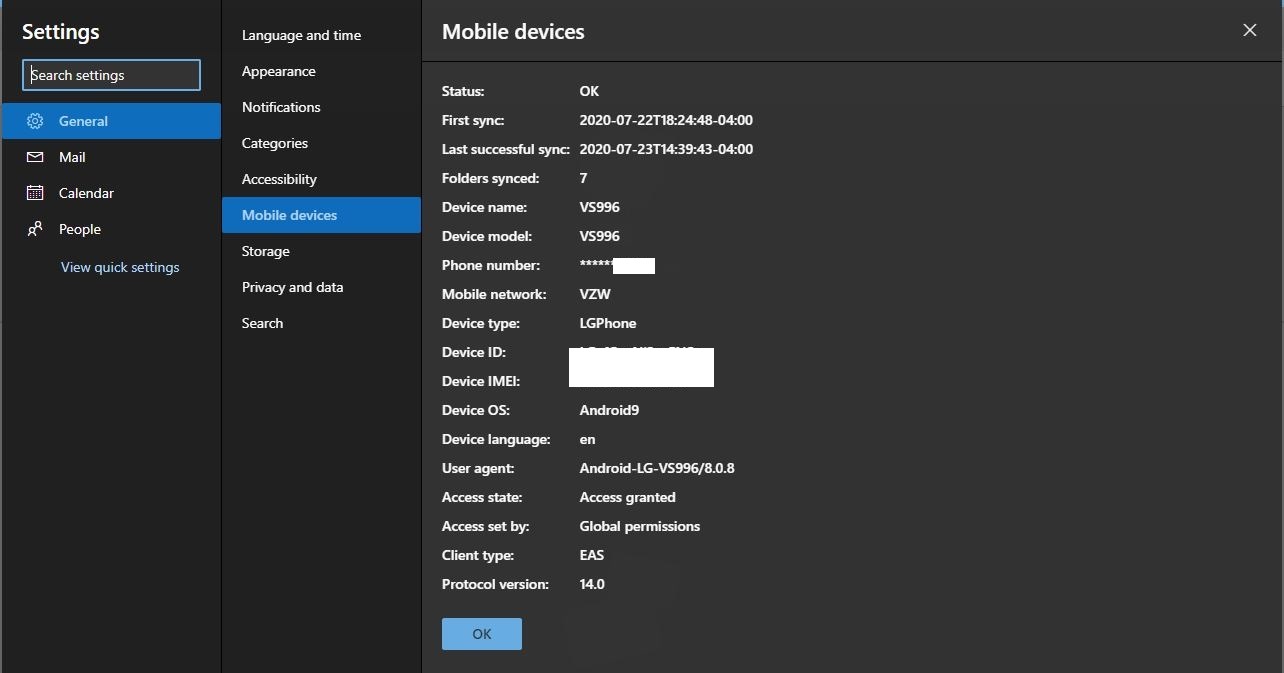Click Protocol version value 14.0

pos(592,584)
